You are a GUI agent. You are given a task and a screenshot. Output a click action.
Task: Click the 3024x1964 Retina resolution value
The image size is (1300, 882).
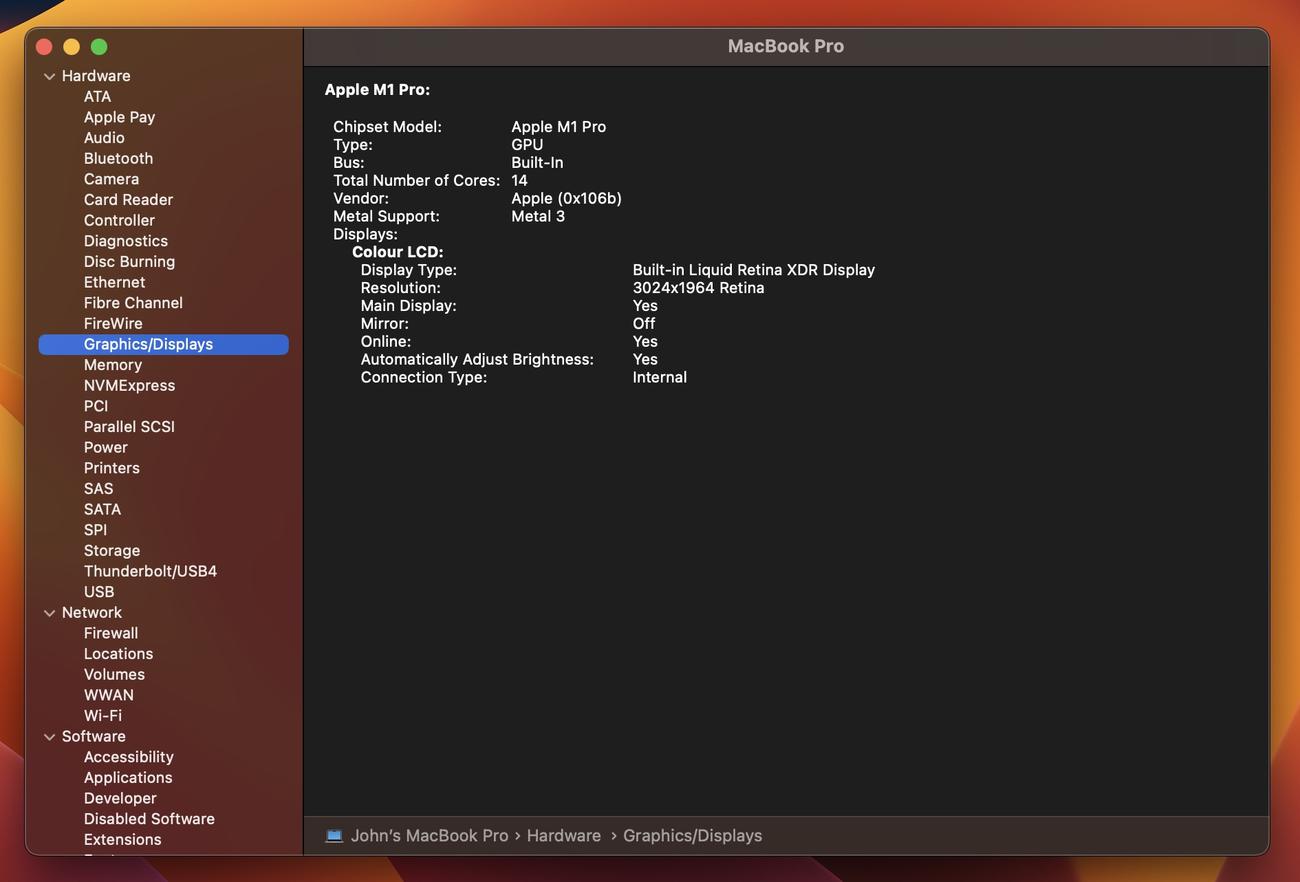tap(698, 288)
